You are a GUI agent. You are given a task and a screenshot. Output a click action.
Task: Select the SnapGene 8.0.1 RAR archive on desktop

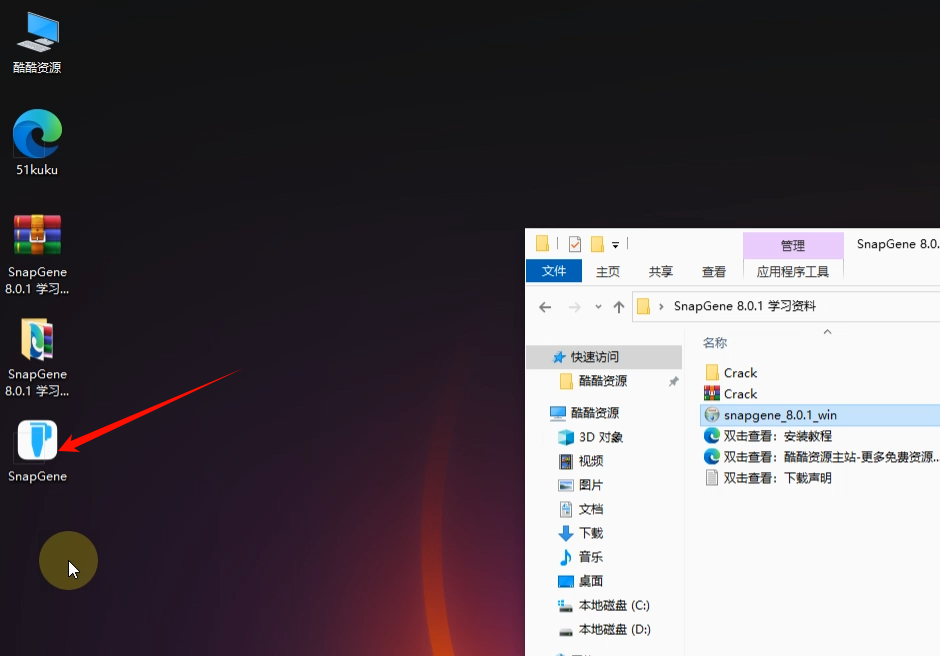[37, 235]
